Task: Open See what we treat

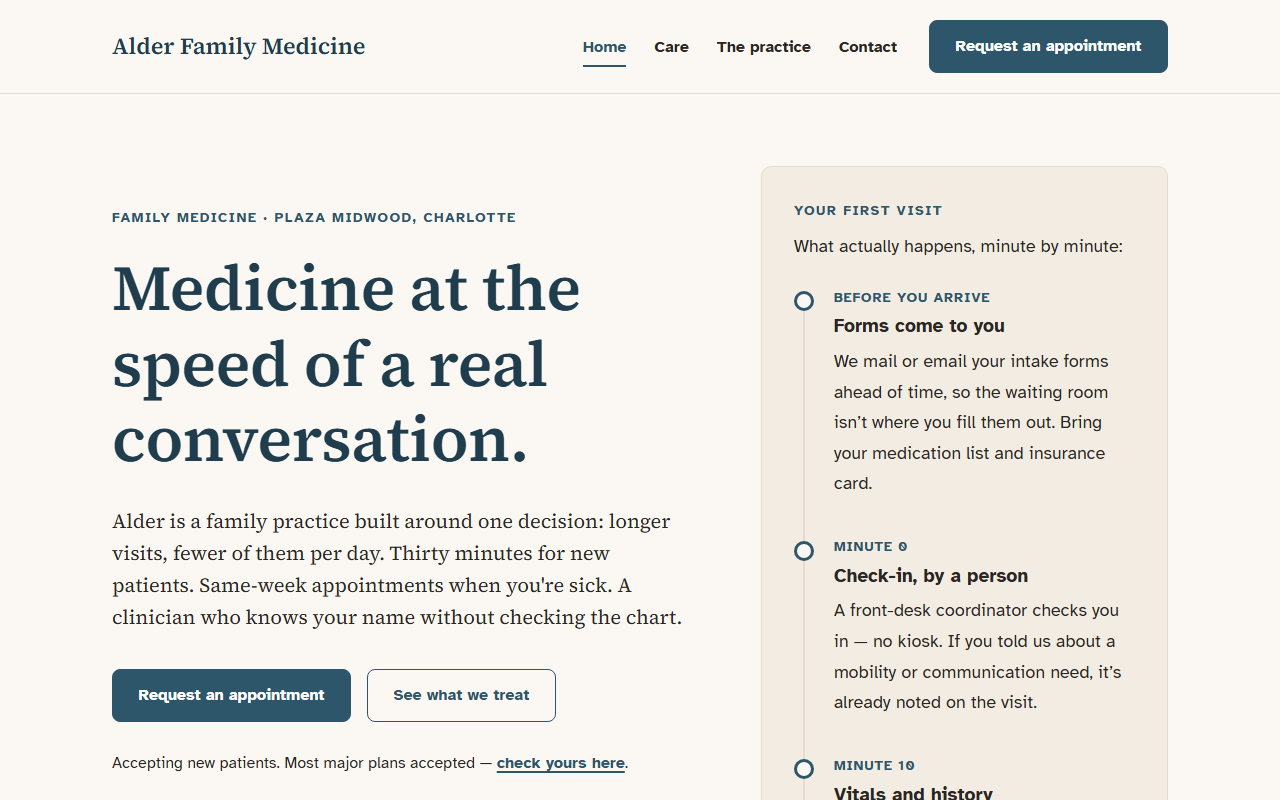Action: (461, 695)
